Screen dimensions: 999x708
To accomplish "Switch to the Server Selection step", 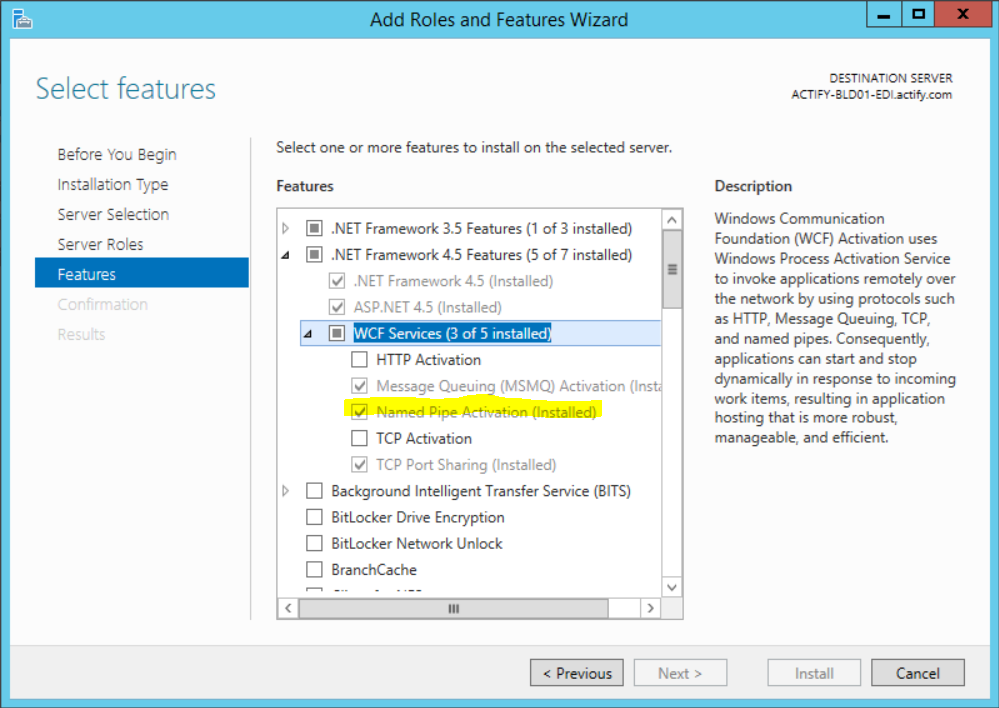I will click(113, 214).
